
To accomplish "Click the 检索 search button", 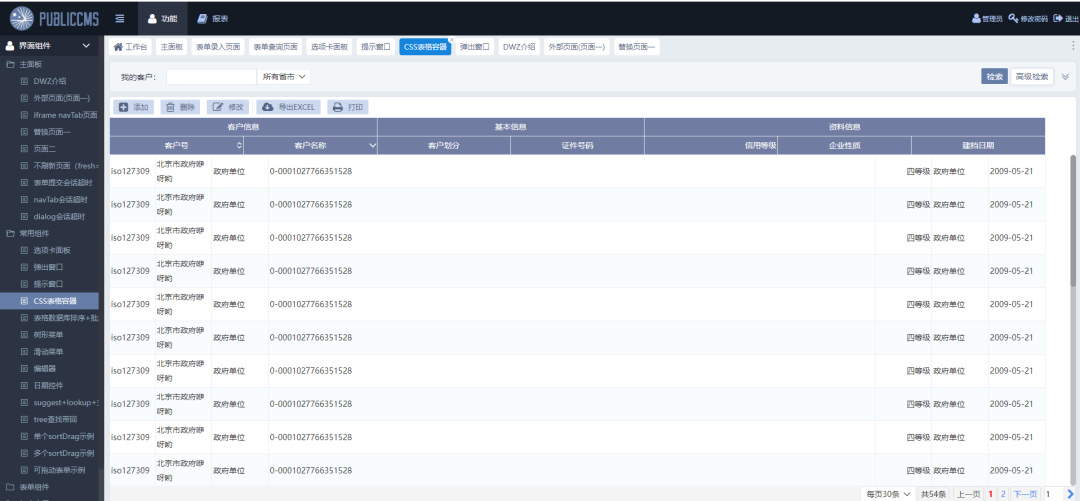I will click(994, 76).
